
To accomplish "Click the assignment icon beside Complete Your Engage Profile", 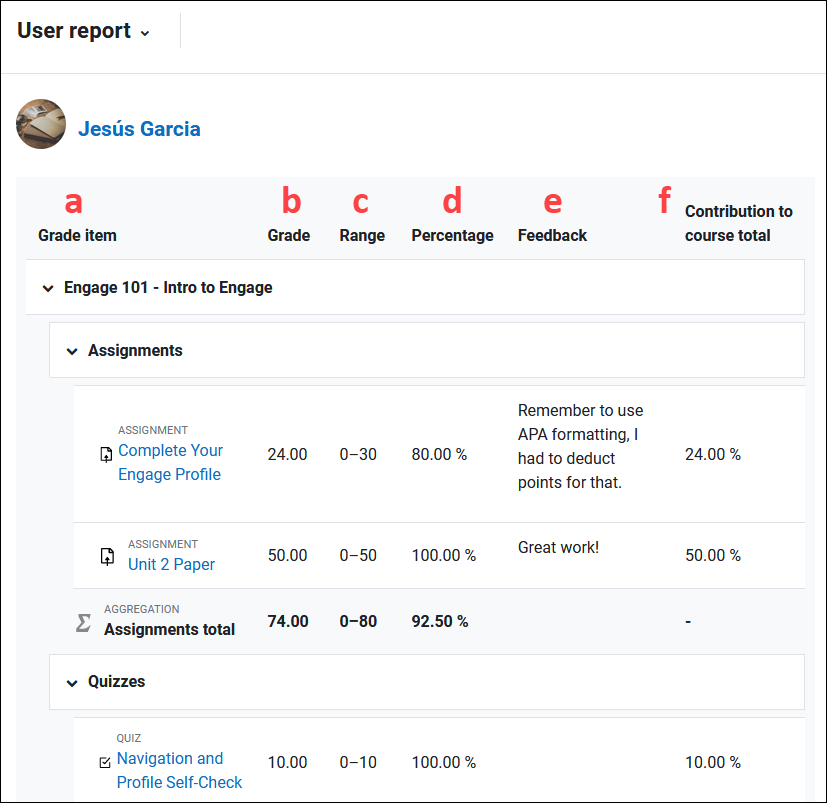I will (x=105, y=453).
